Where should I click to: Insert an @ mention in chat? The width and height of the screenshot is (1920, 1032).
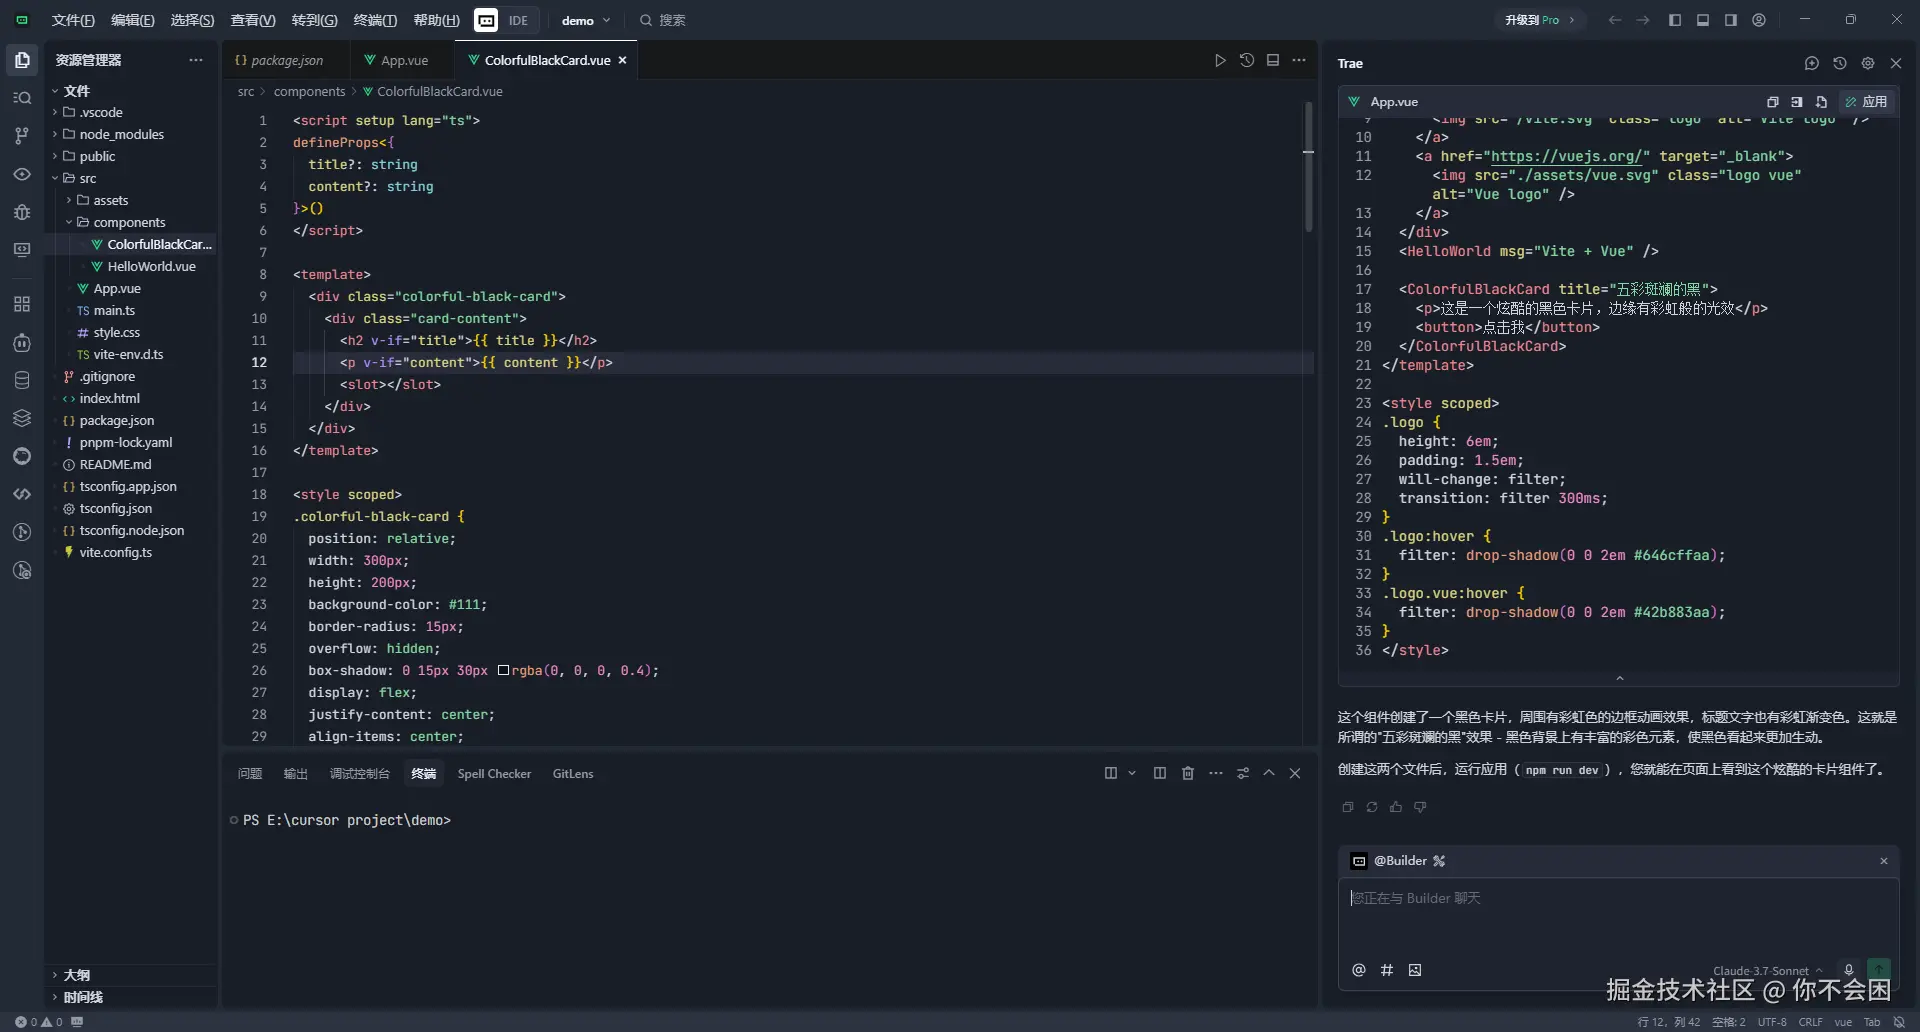[x=1359, y=970]
